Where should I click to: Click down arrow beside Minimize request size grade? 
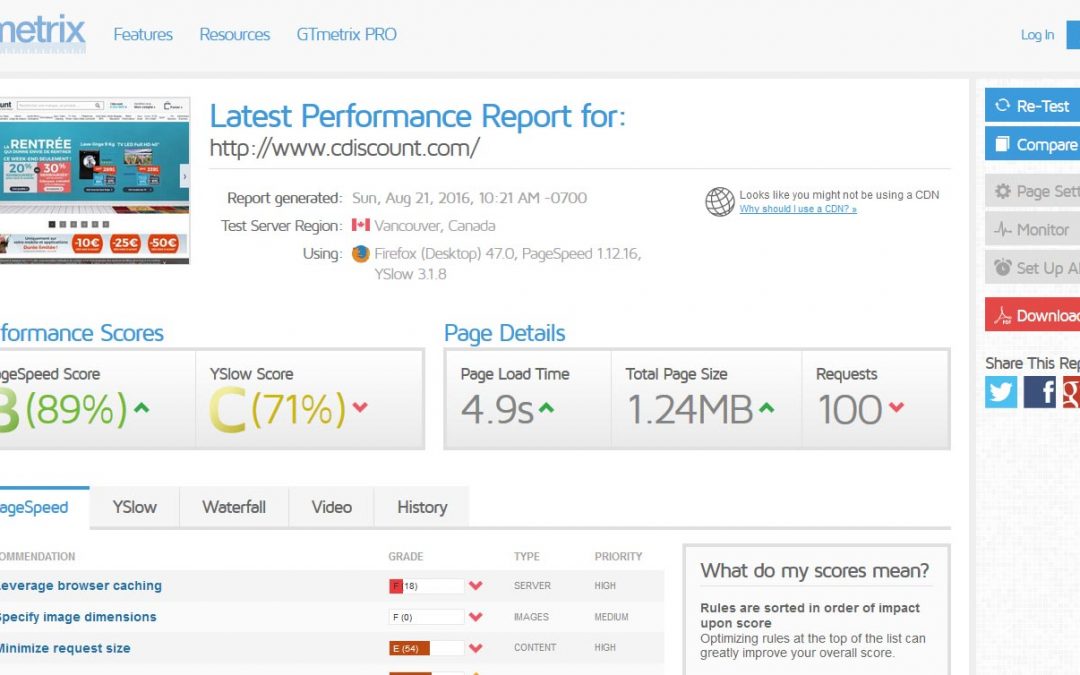click(475, 648)
